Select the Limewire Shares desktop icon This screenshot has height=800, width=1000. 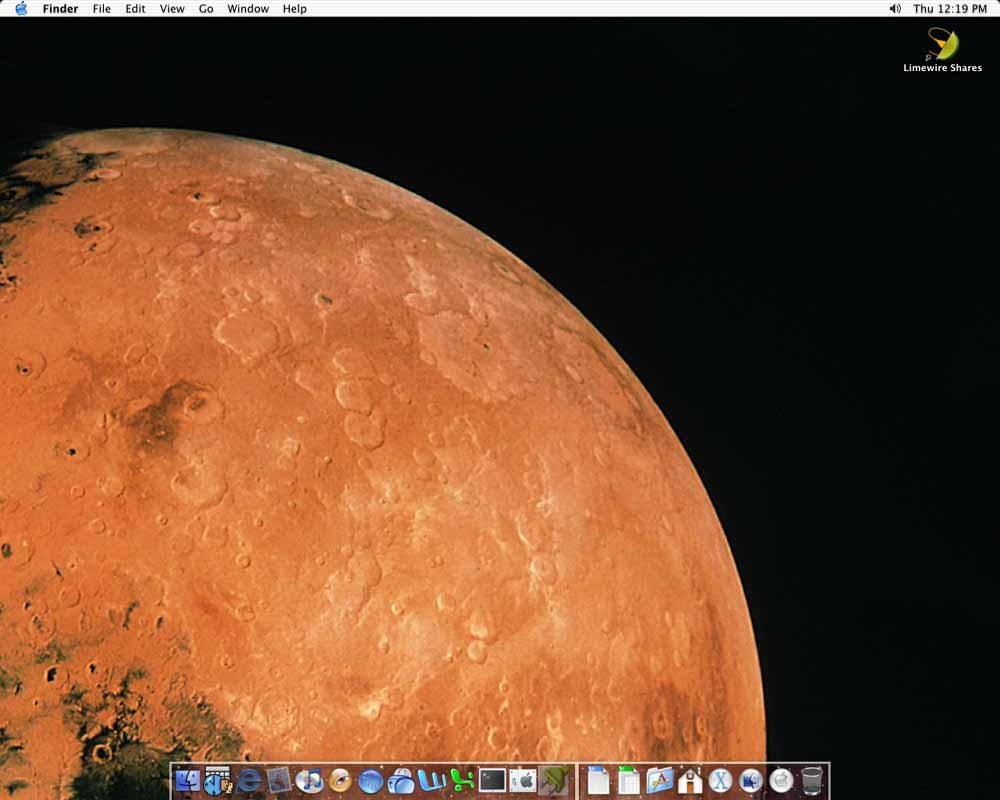pos(943,50)
